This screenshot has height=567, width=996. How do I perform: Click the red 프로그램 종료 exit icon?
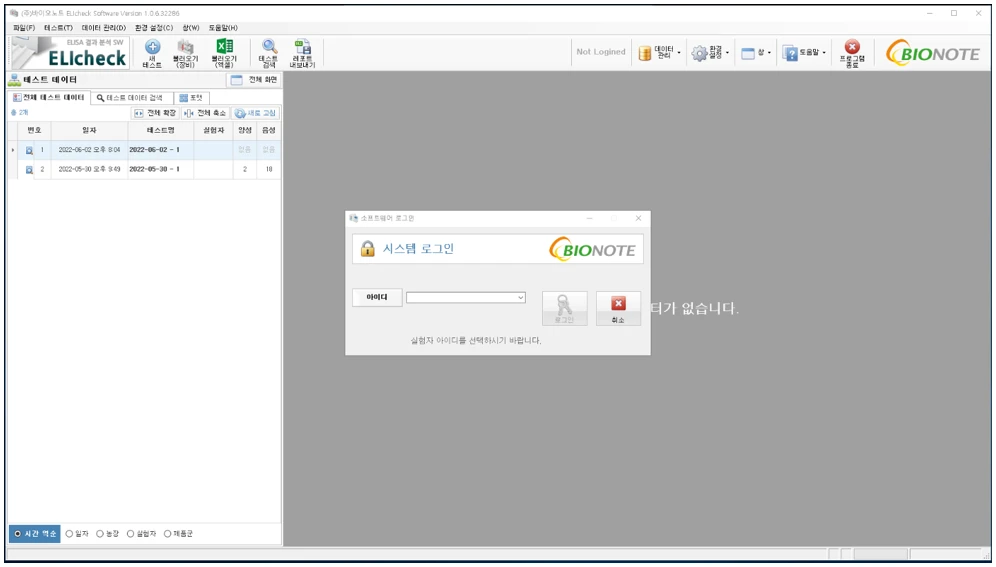pyautogui.click(x=852, y=53)
